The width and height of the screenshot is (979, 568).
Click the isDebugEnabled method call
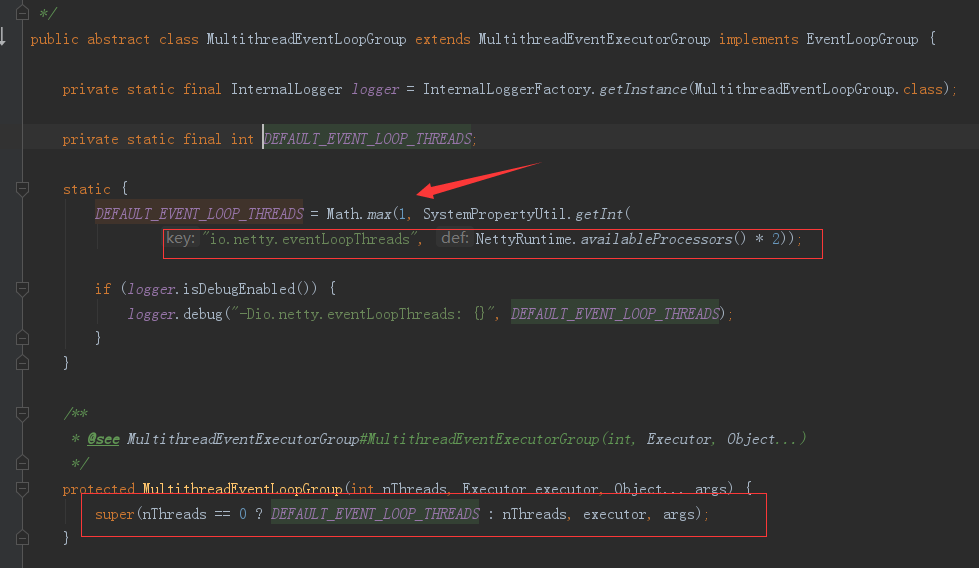click(x=239, y=289)
